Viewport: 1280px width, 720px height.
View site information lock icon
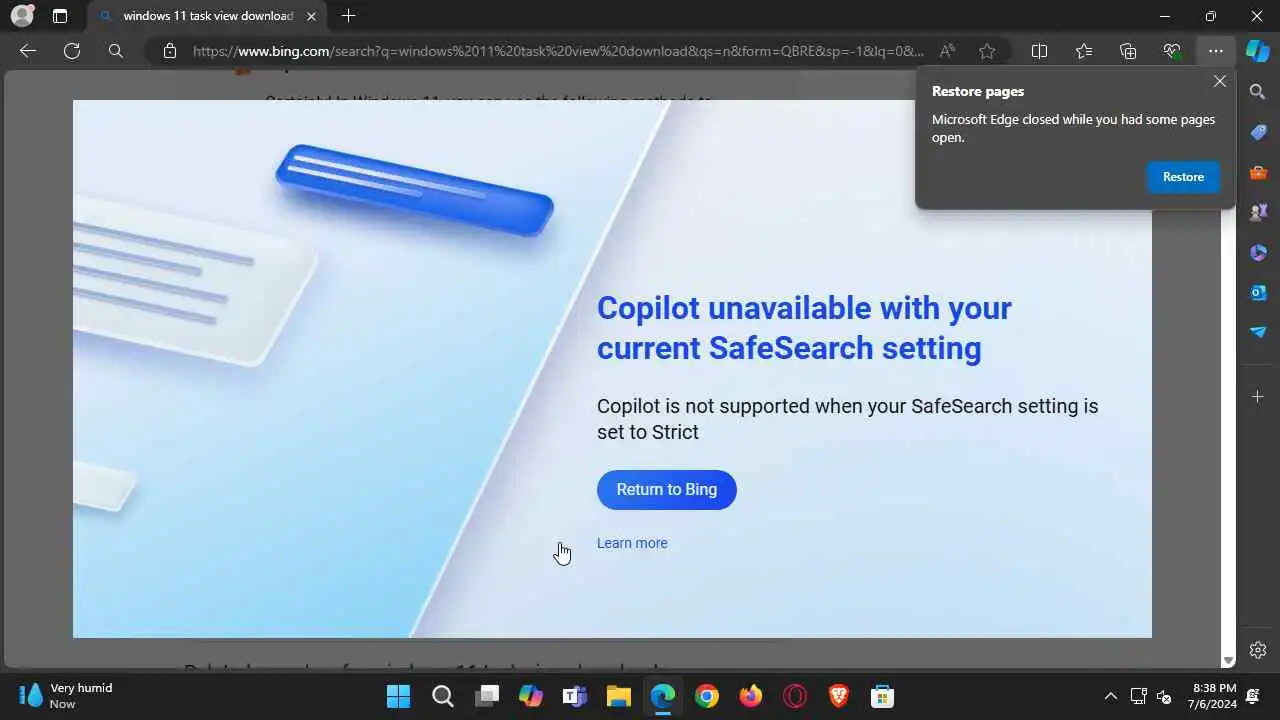pos(170,51)
